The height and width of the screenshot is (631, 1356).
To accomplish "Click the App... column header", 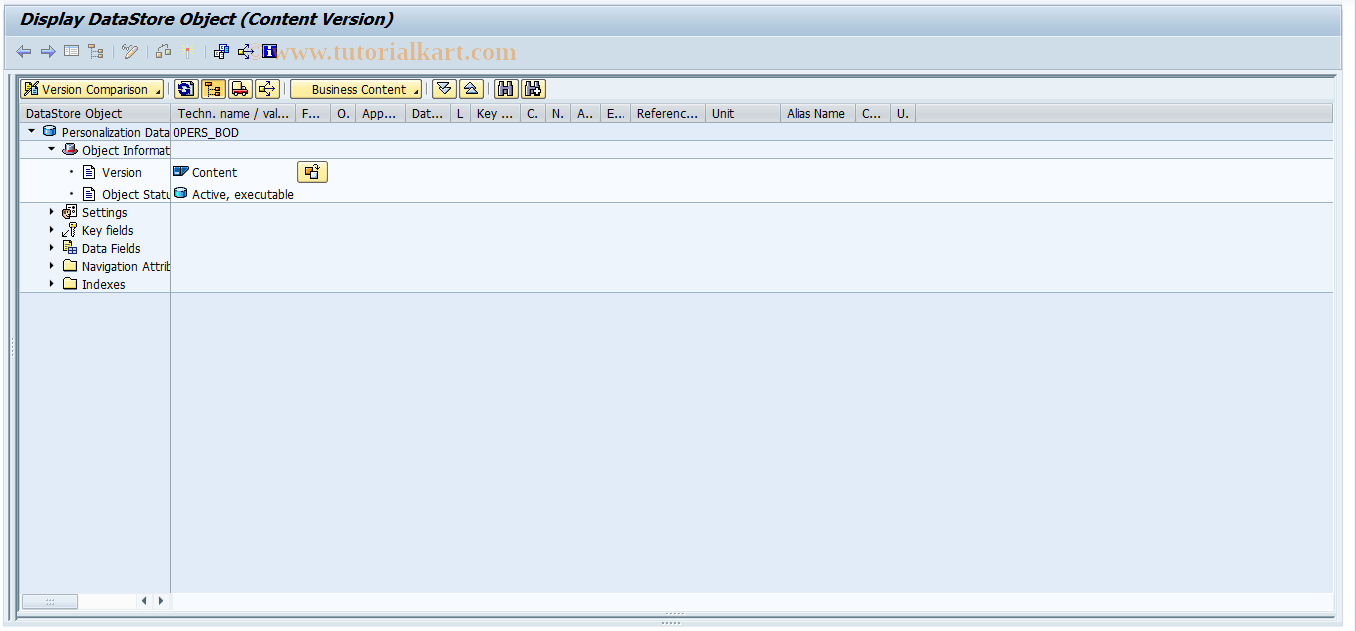I will (380, 113).
